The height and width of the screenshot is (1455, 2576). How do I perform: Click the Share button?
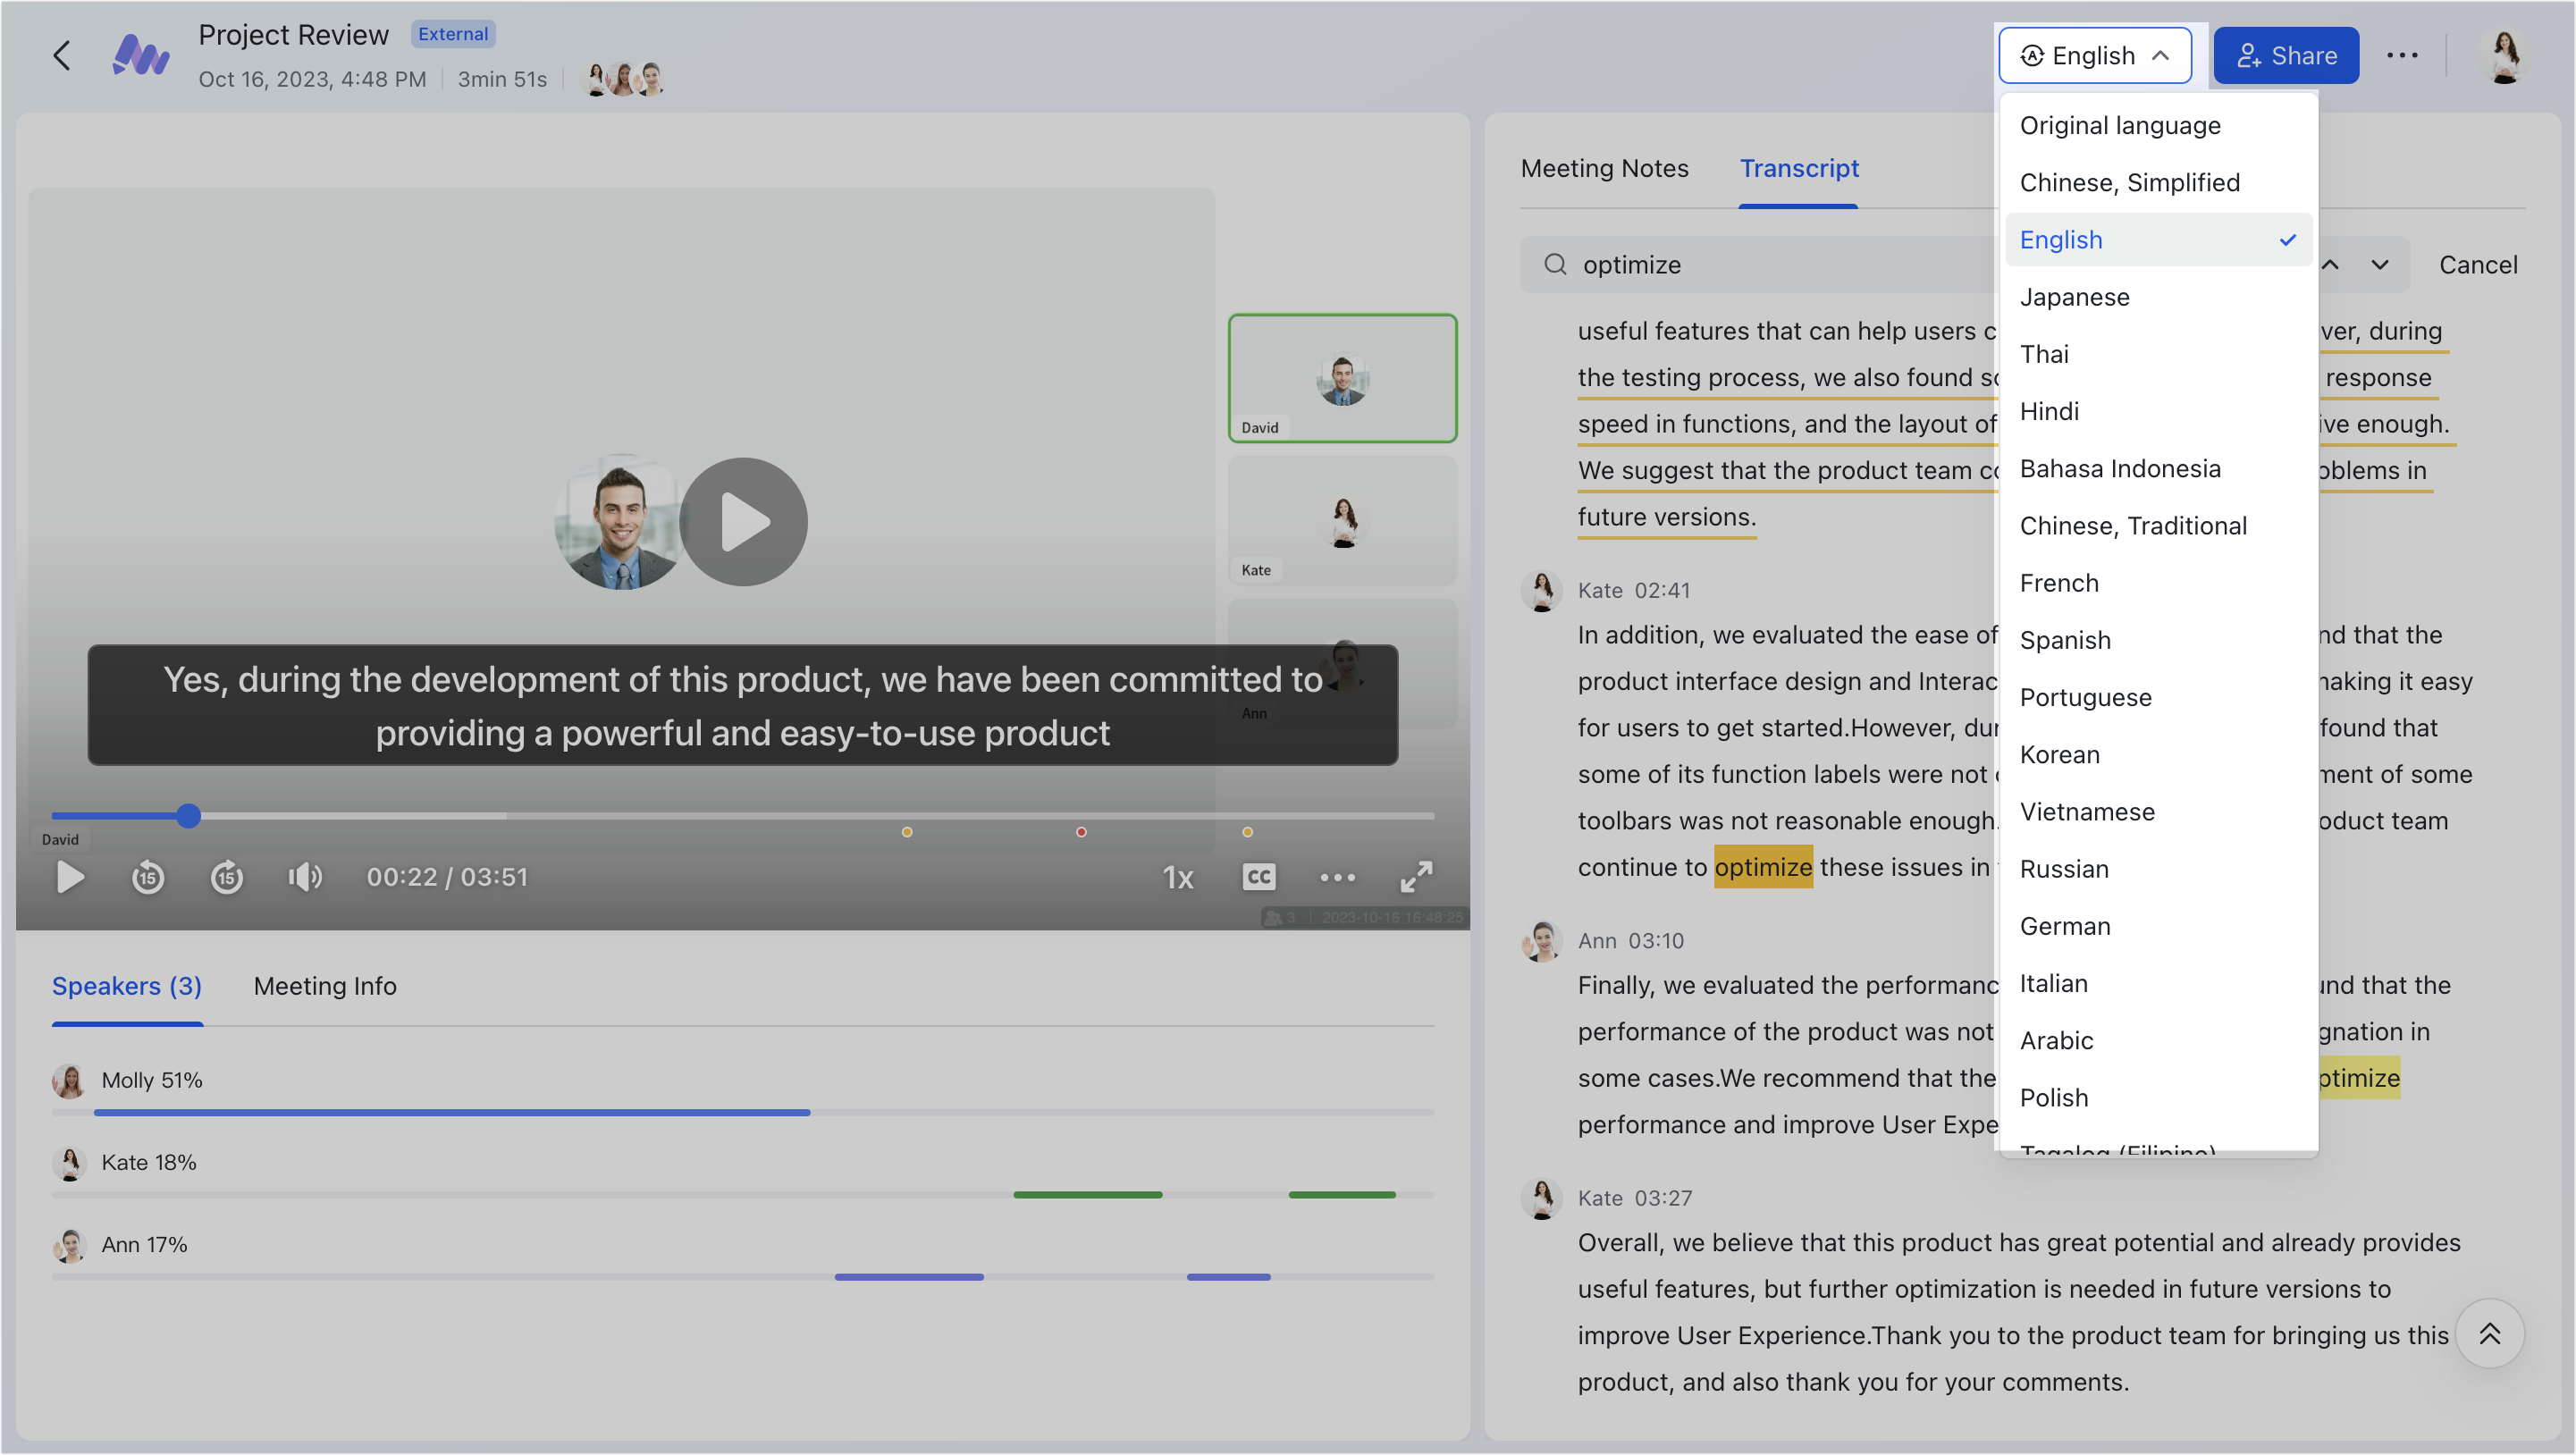tap(2286, 55)
